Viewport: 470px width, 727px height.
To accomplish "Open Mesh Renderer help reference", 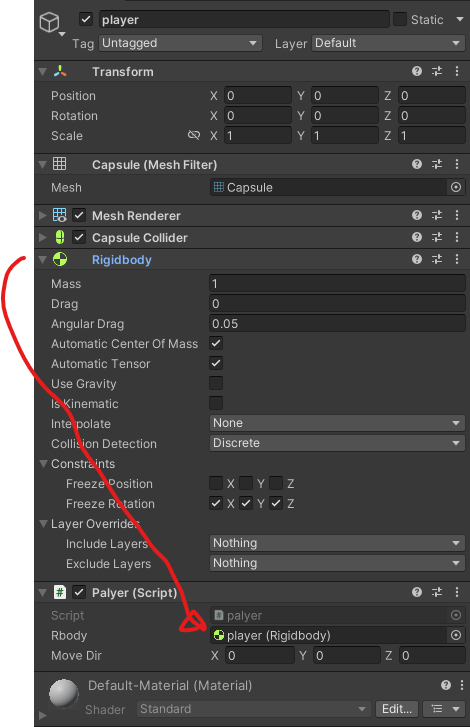I will point(417,215).
